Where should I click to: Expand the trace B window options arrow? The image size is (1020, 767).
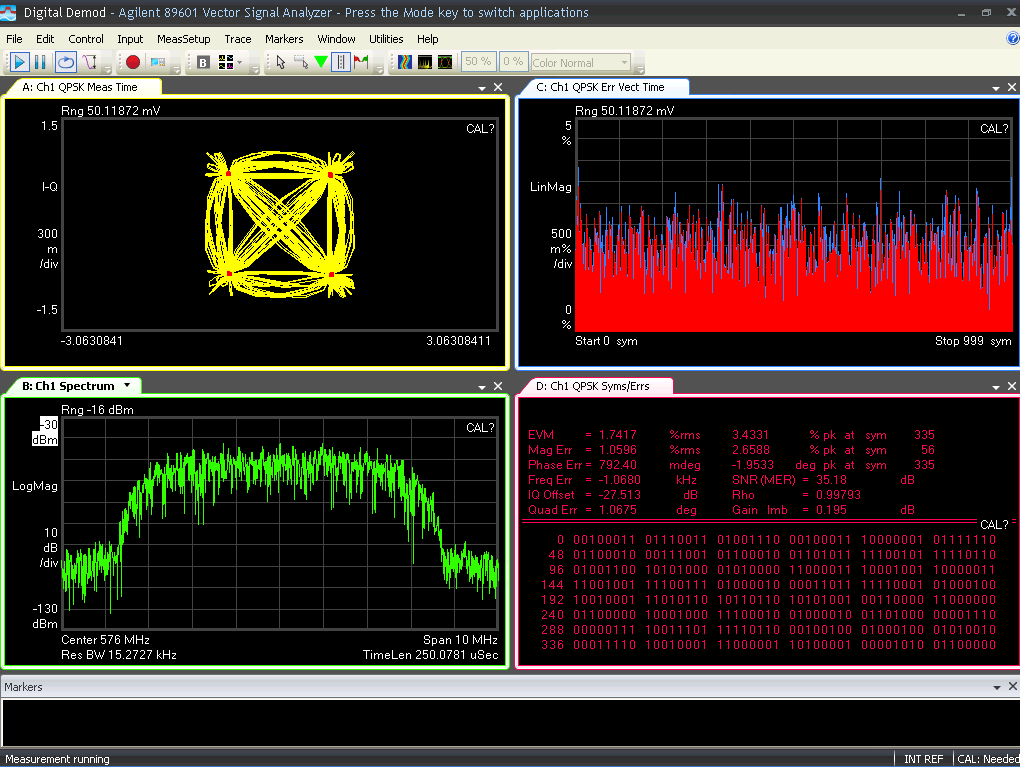(x=482, y=387)
